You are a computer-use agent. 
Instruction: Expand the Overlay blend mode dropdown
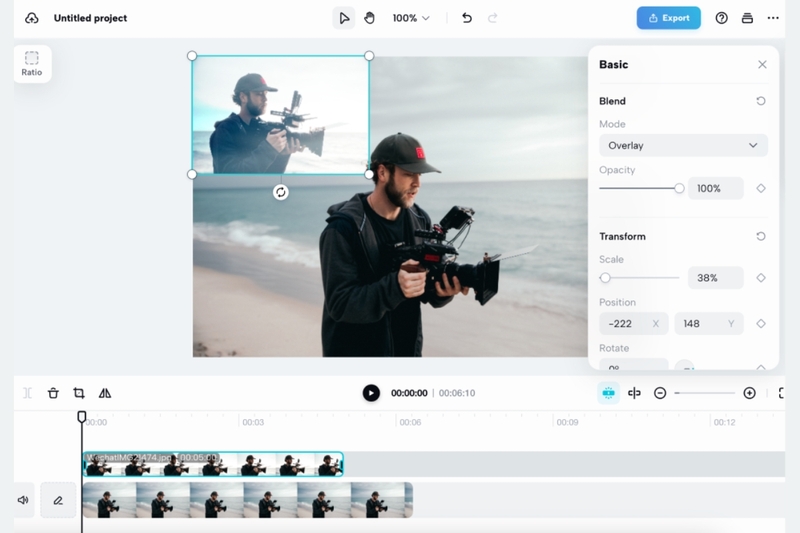683,145
